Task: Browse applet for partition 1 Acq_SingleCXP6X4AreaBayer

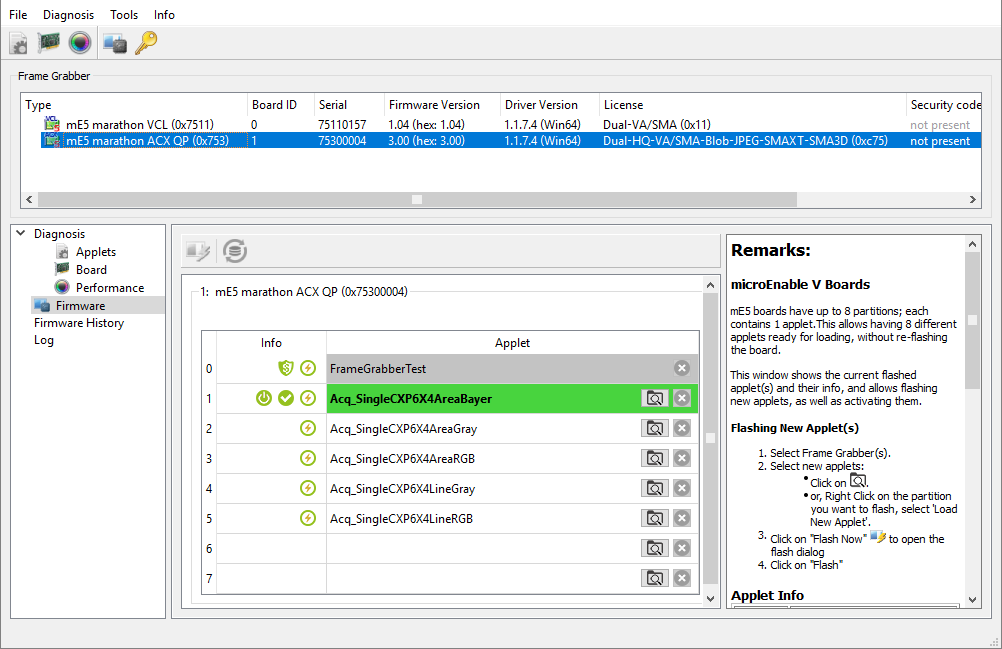Action: click(x=654, y=399)
